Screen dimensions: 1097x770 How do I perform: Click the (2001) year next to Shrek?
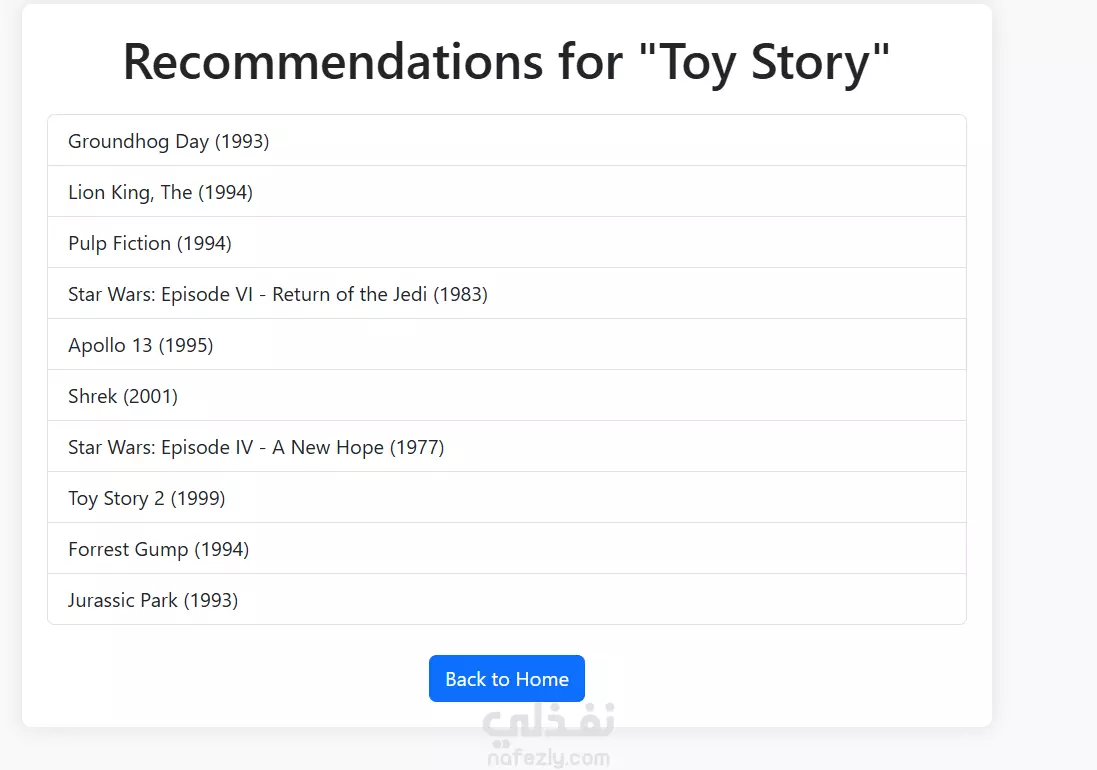coord(150,396)
